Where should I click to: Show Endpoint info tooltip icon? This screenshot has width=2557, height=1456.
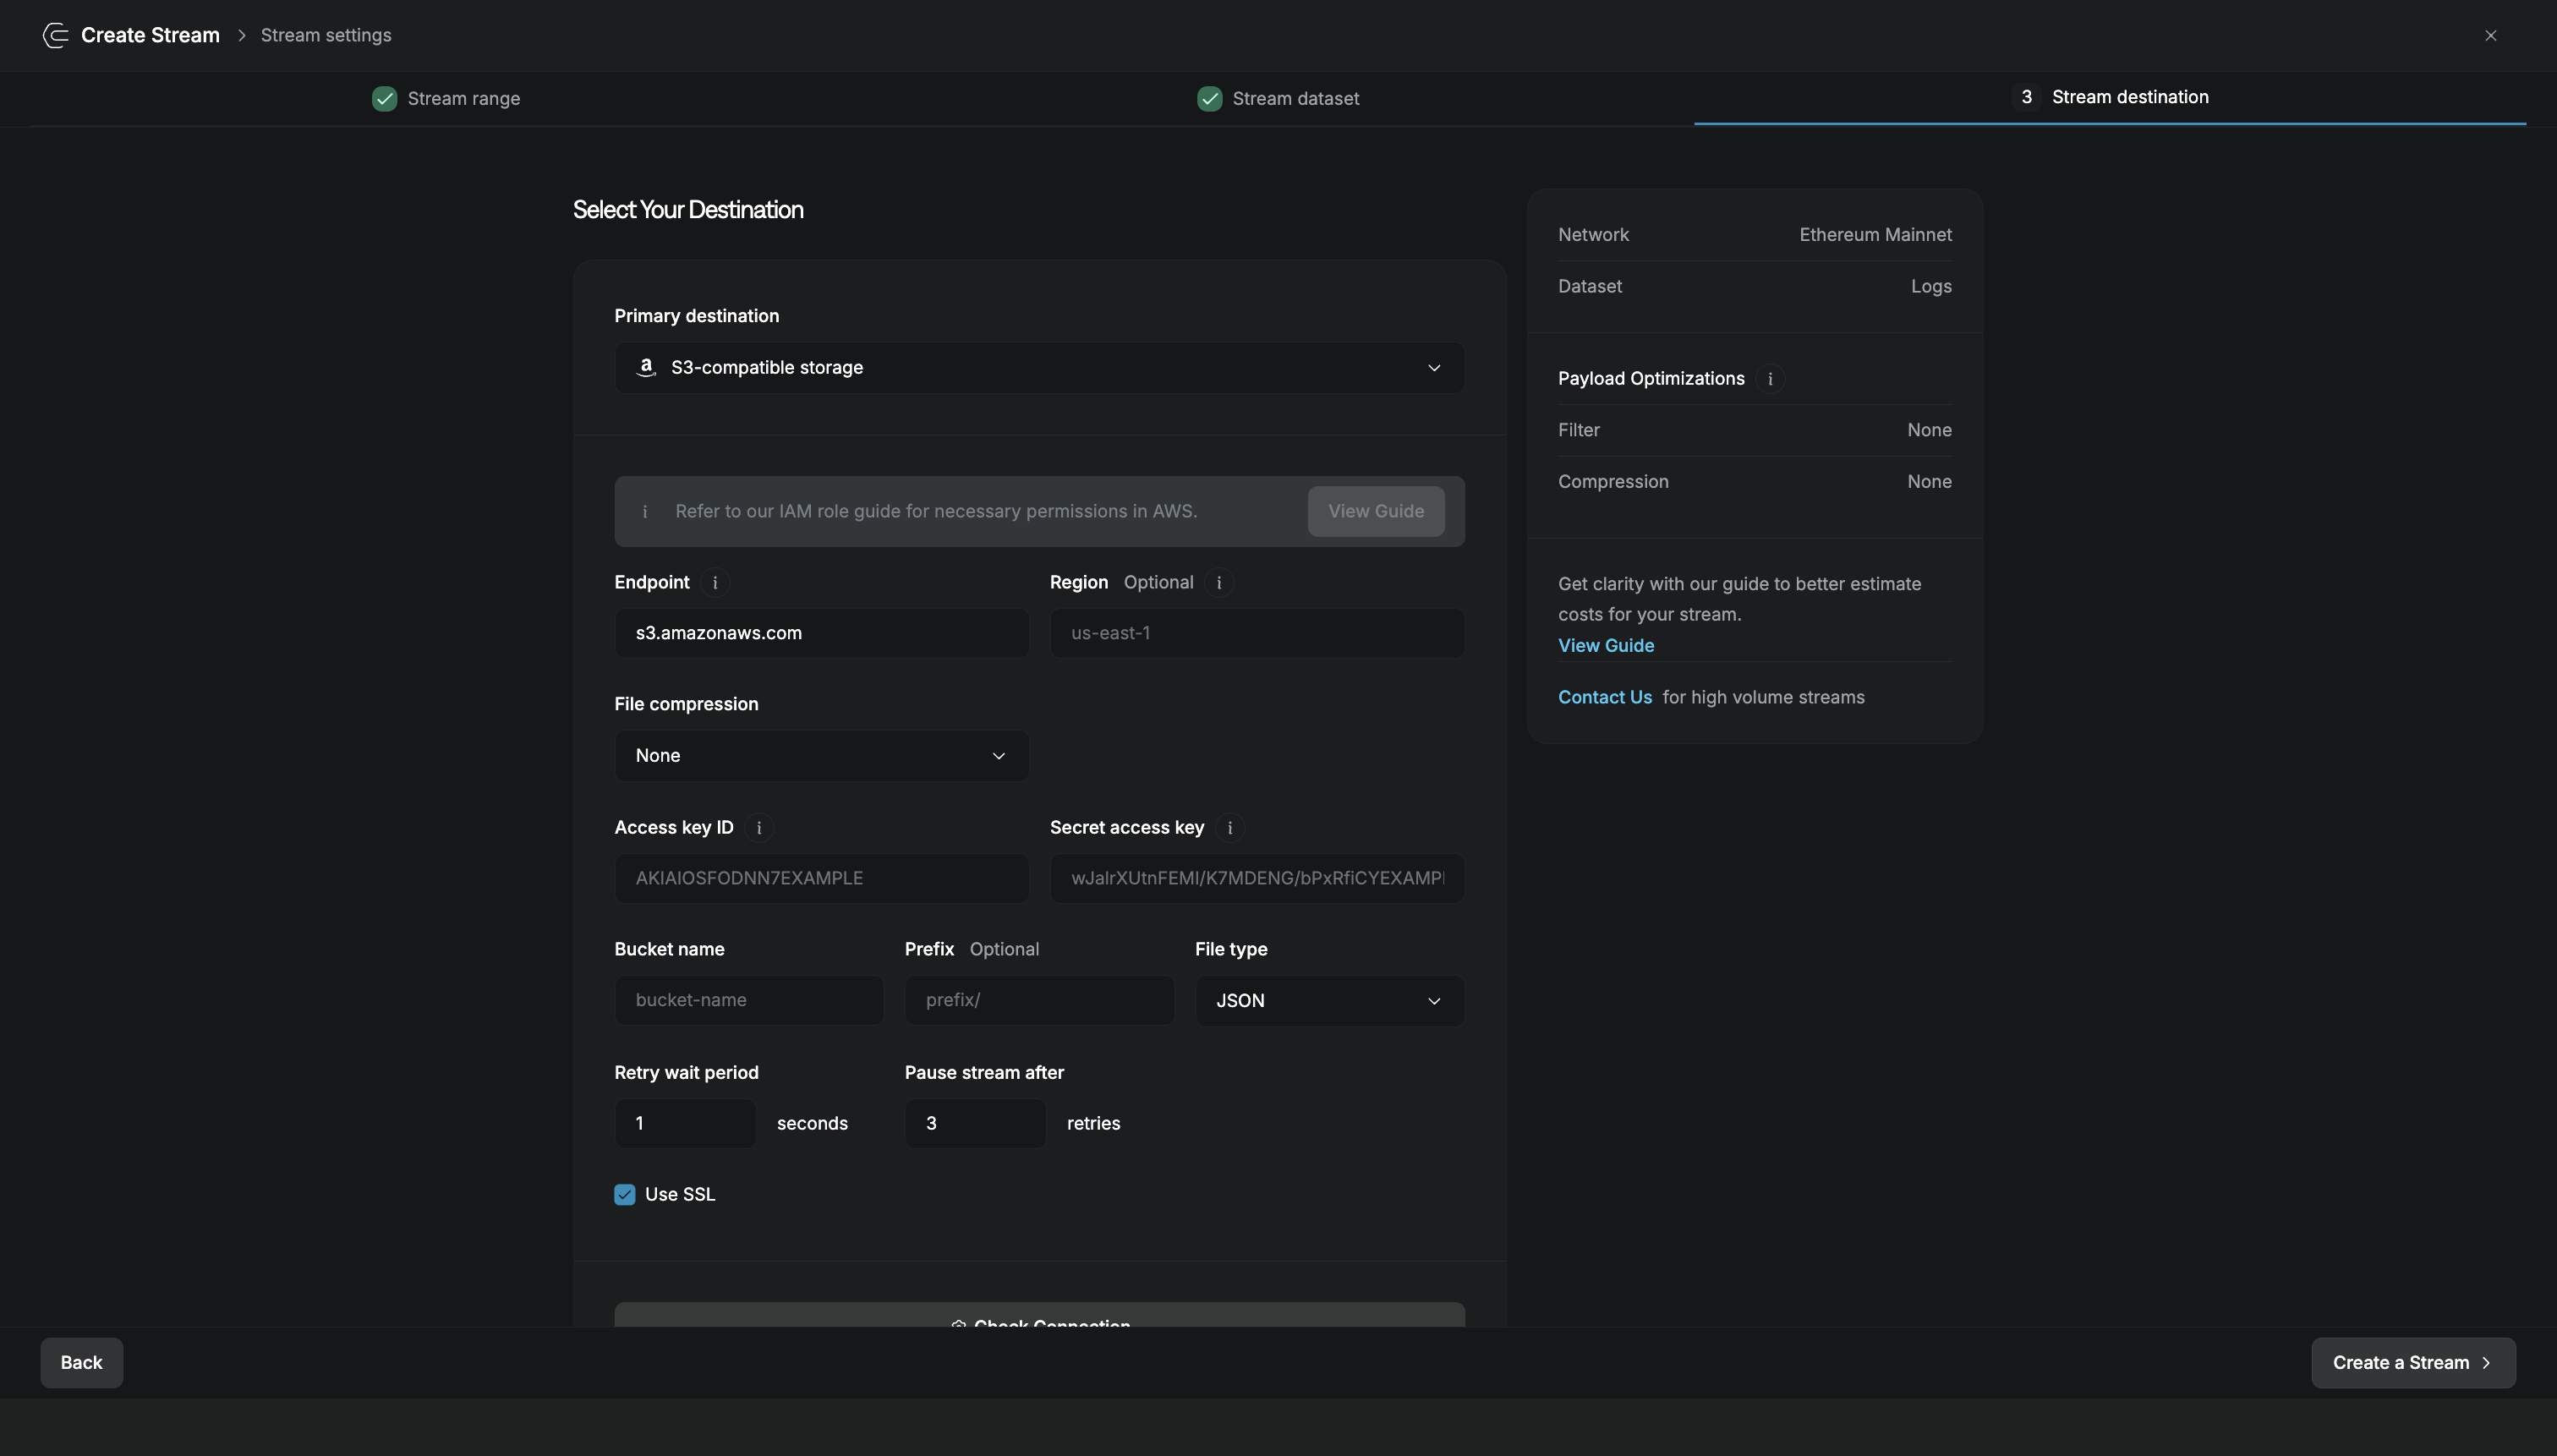click(x=715, y=583)
